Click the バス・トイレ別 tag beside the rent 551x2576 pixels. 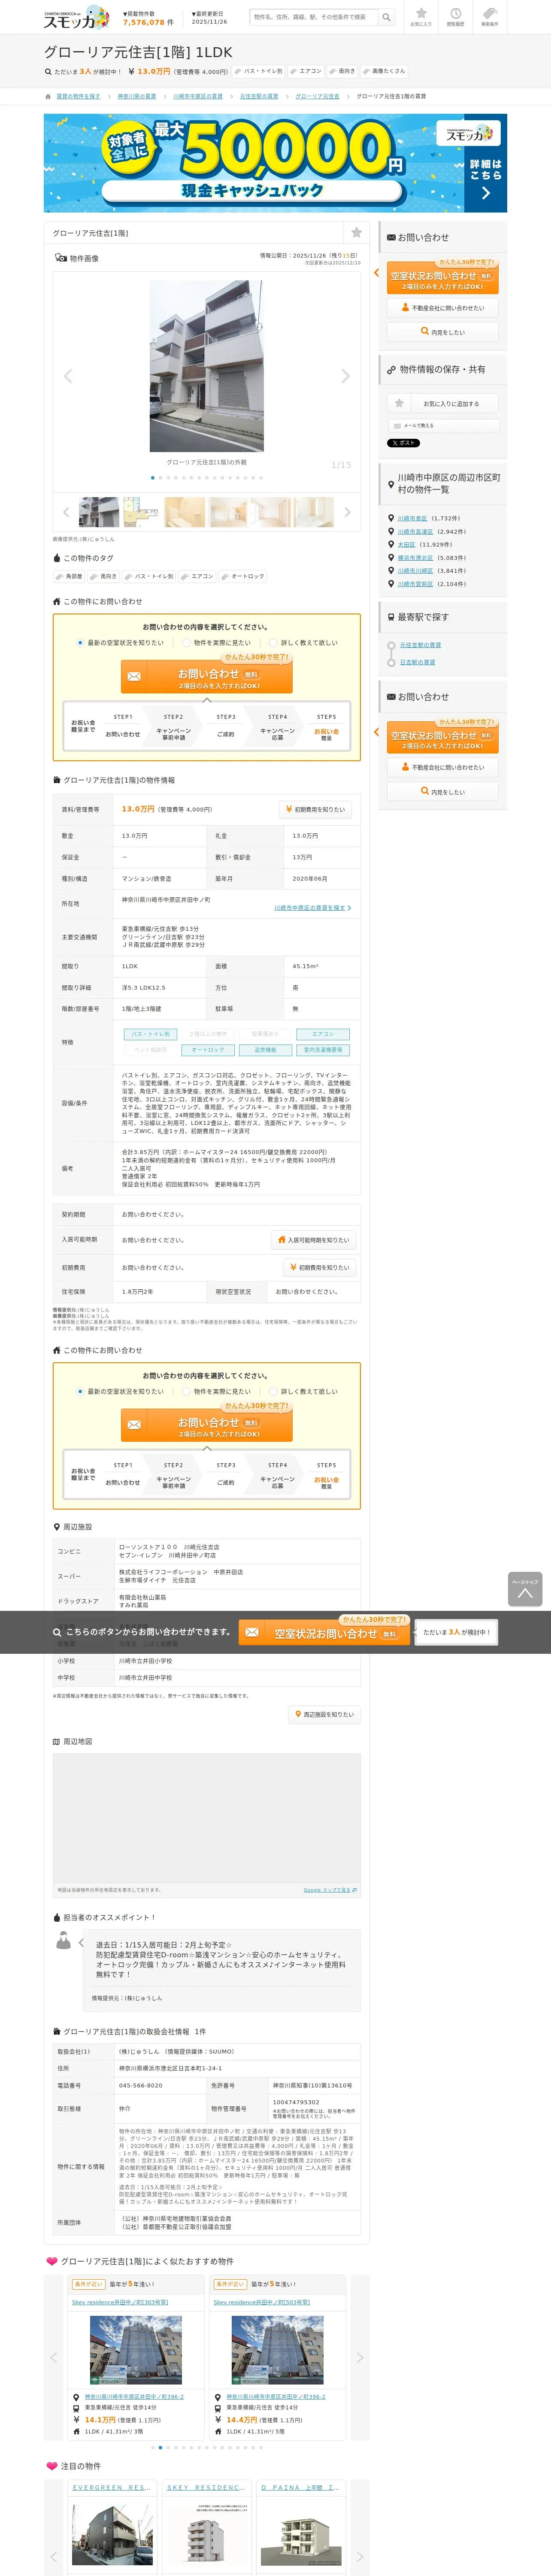[x=260, y=72]
